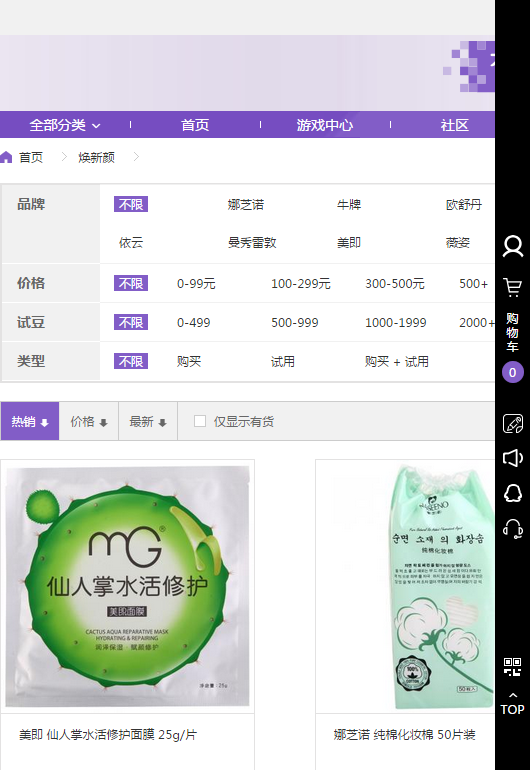Click the TOP back-to-top button
The image size is (530, 770).
pos(512,704)
